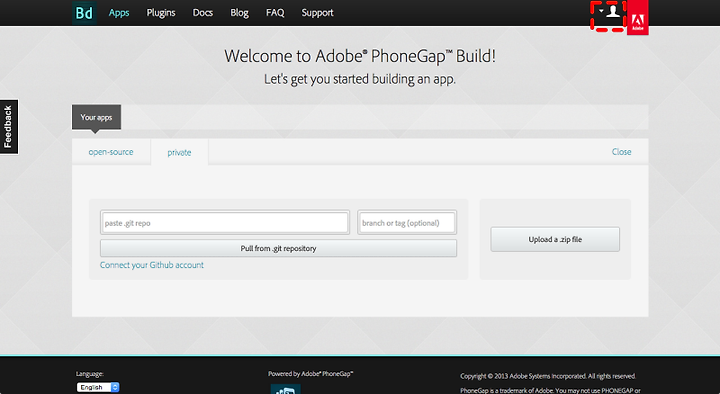This screenshot has height=394, width=720.
Task: Close the new app panel
Action: click(x=621, y=152)
